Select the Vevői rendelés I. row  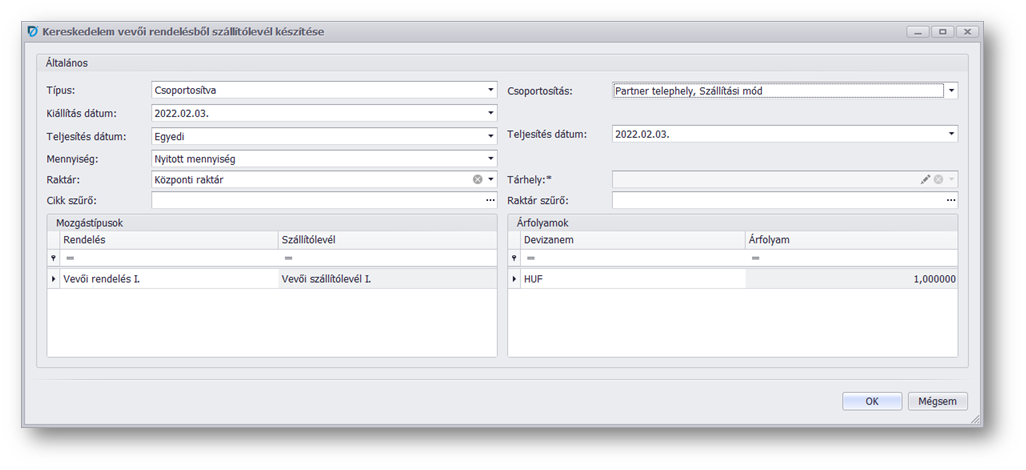click(x=165, y=279)
